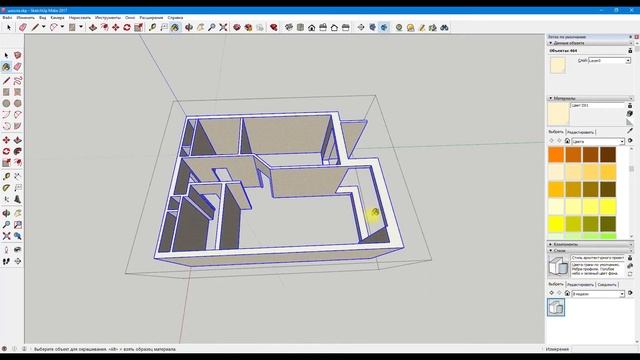Viewport: 640px width, 360px height.
Task: Select the Tape Measure in top toolbar
Action: tap(152, 27)
